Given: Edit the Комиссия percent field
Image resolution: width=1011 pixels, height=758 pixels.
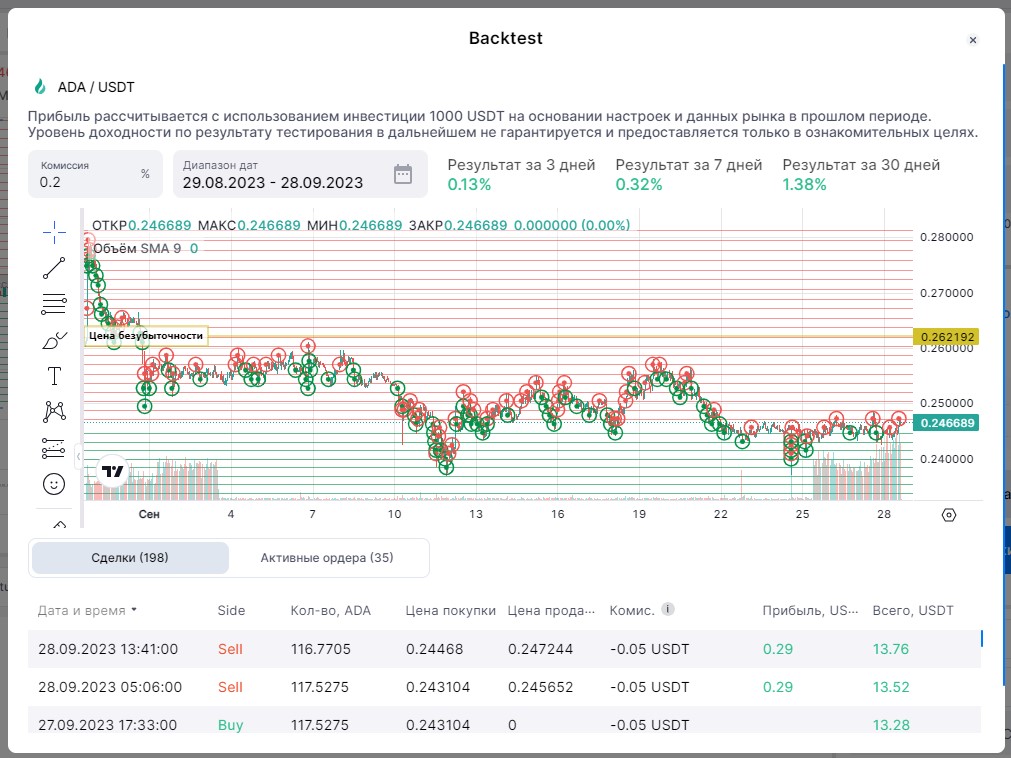Looking at the screenshot, I should [95, 174].
